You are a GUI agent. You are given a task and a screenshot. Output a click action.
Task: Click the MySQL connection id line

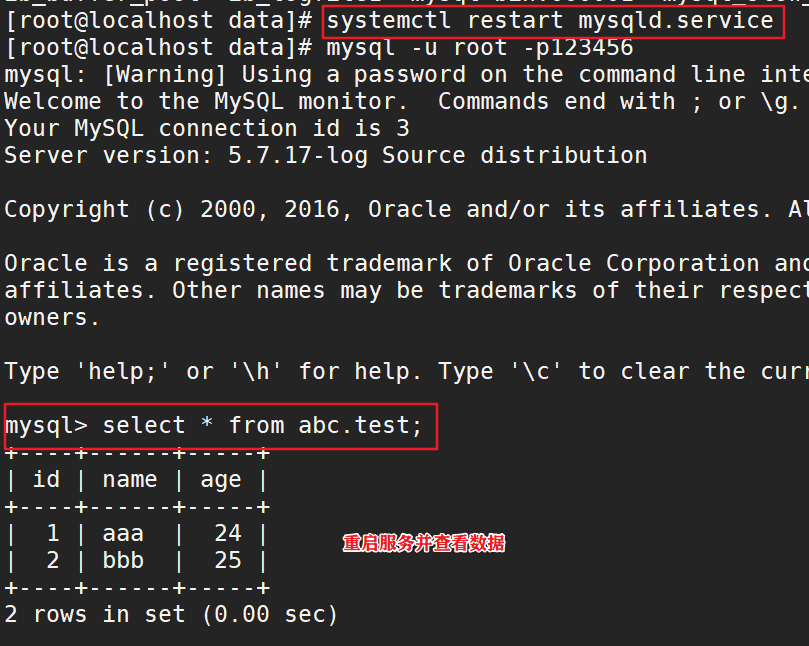click(x=207, y=129)
